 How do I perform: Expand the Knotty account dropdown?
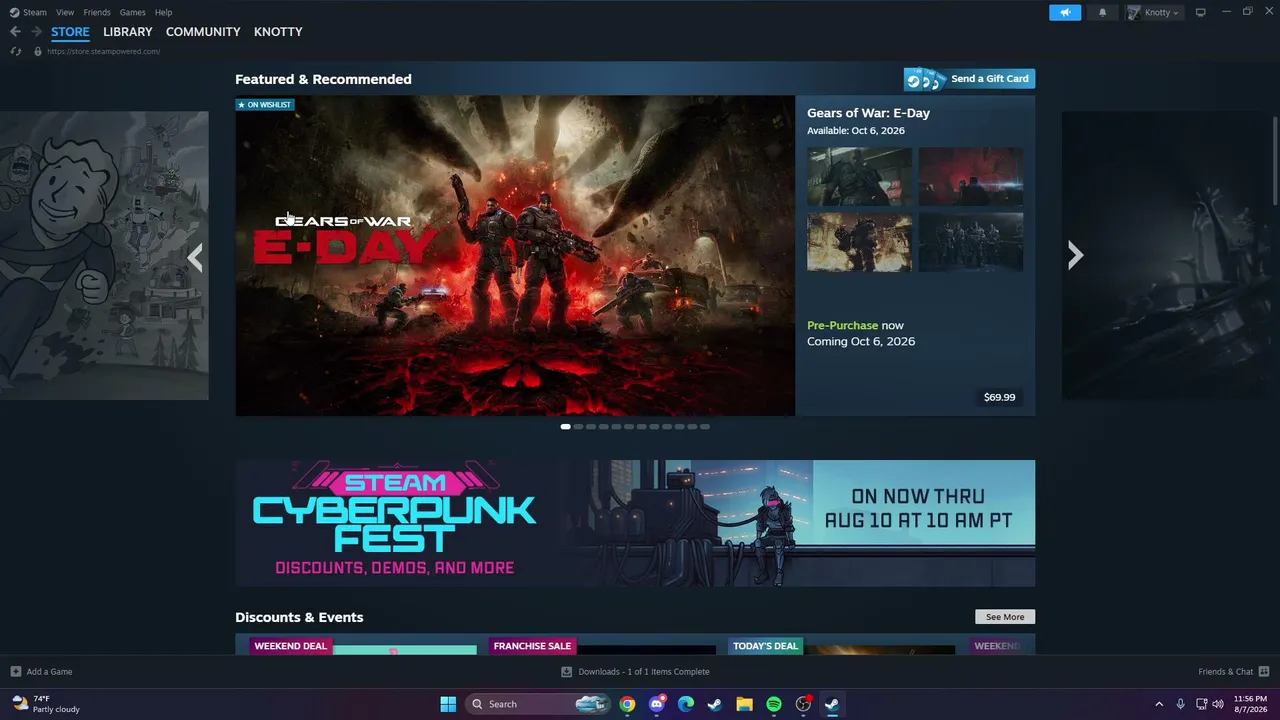pos(1154,12)
